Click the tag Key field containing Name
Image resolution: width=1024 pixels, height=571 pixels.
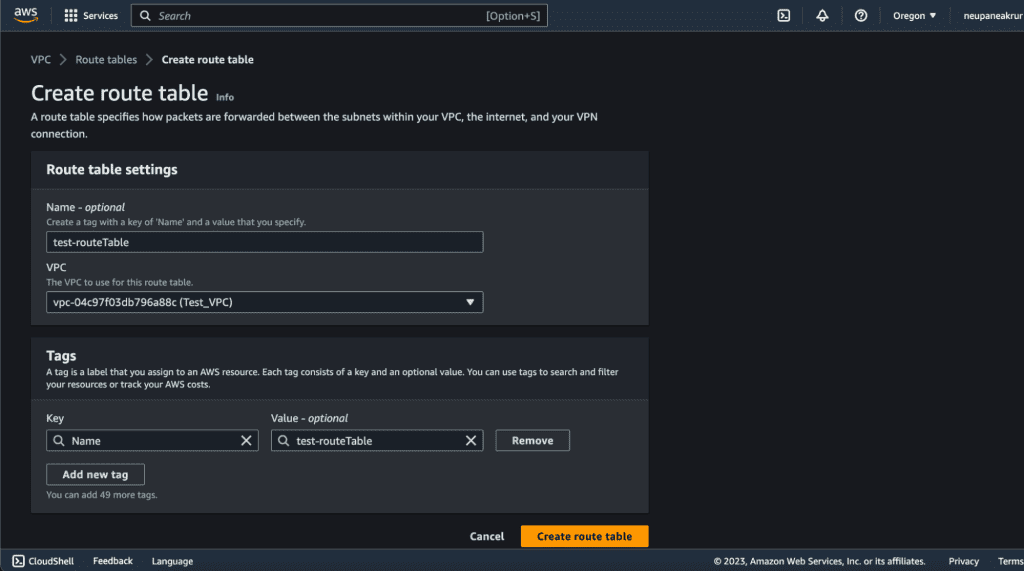point(152,440)
